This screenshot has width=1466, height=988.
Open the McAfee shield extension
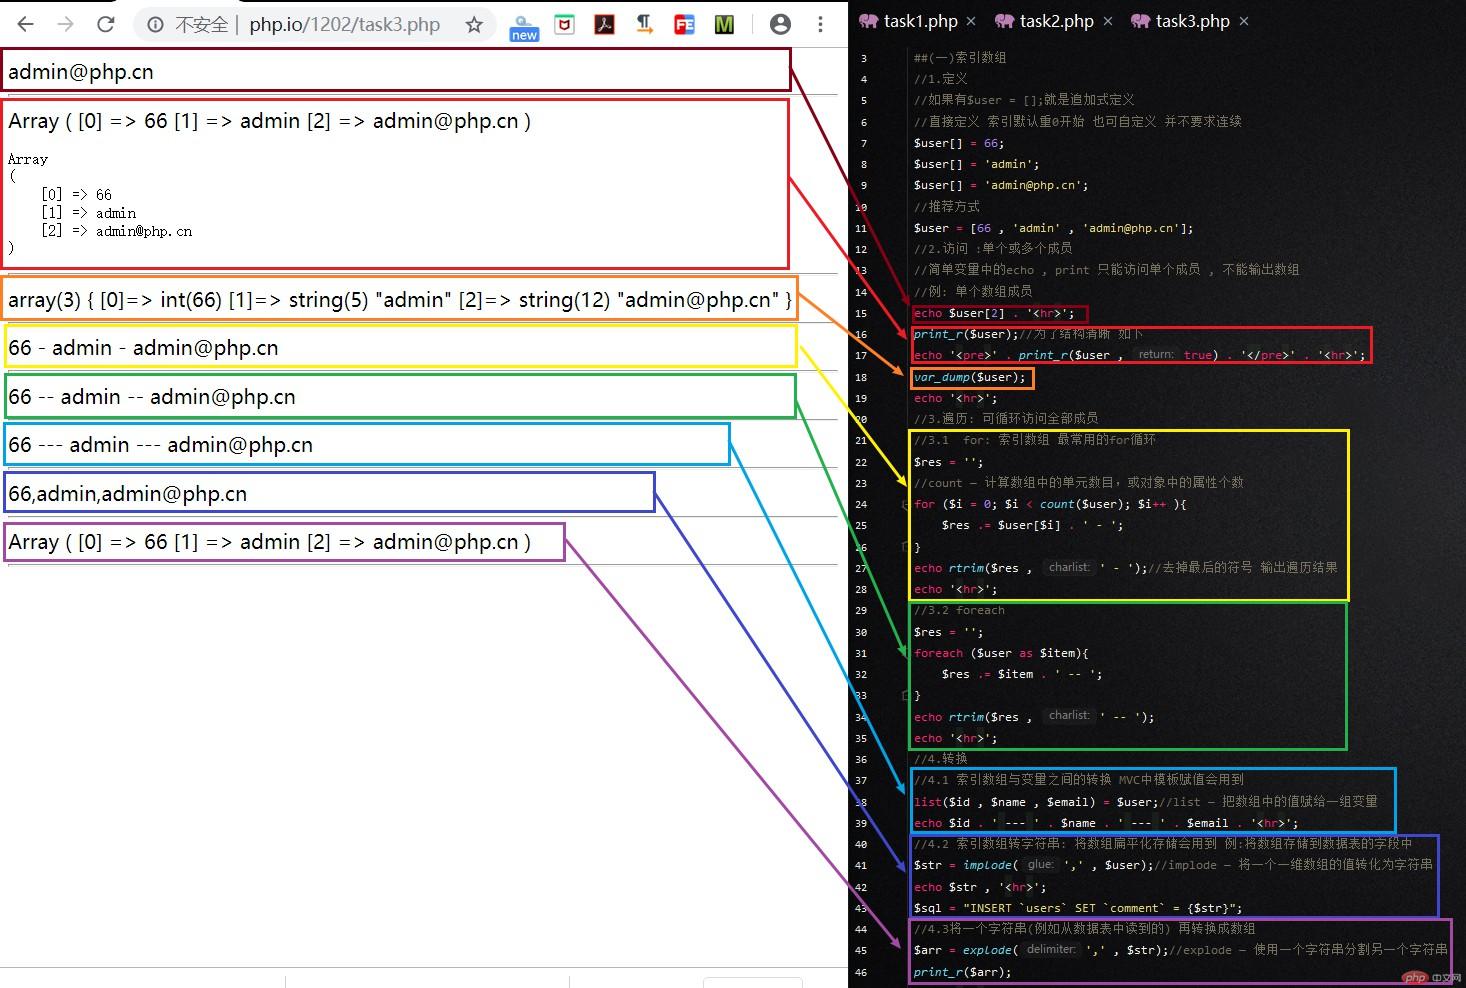pos(565,24)
